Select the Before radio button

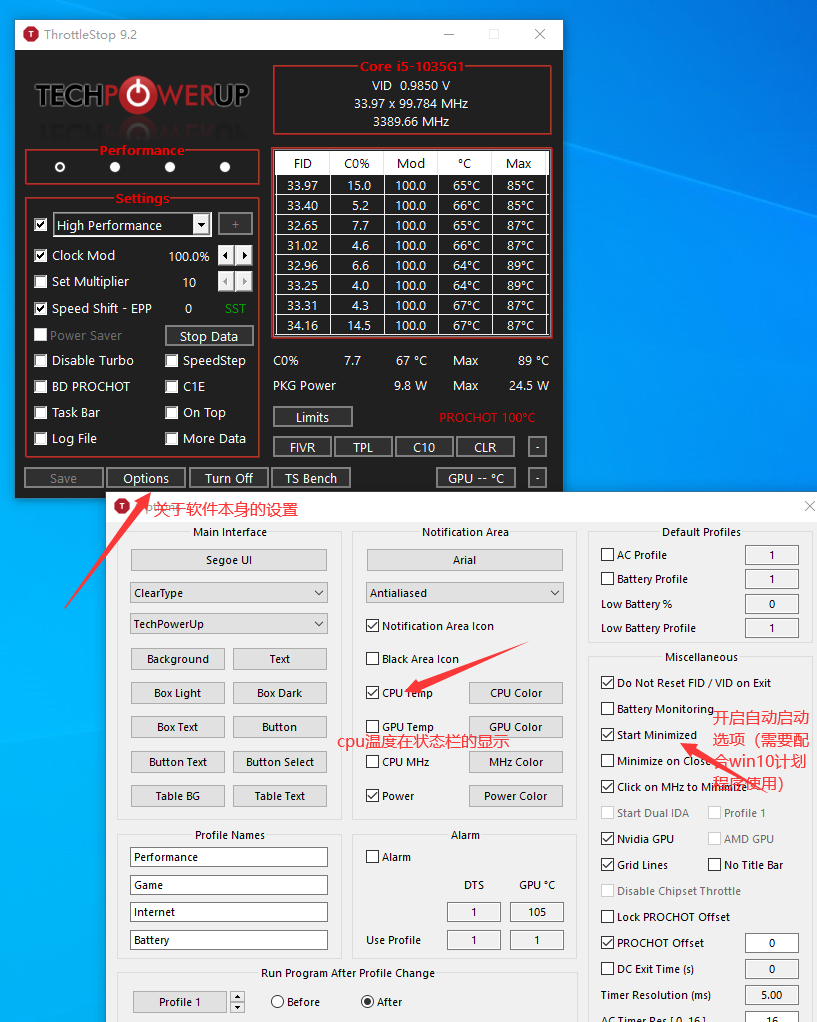click(276, 1001)
